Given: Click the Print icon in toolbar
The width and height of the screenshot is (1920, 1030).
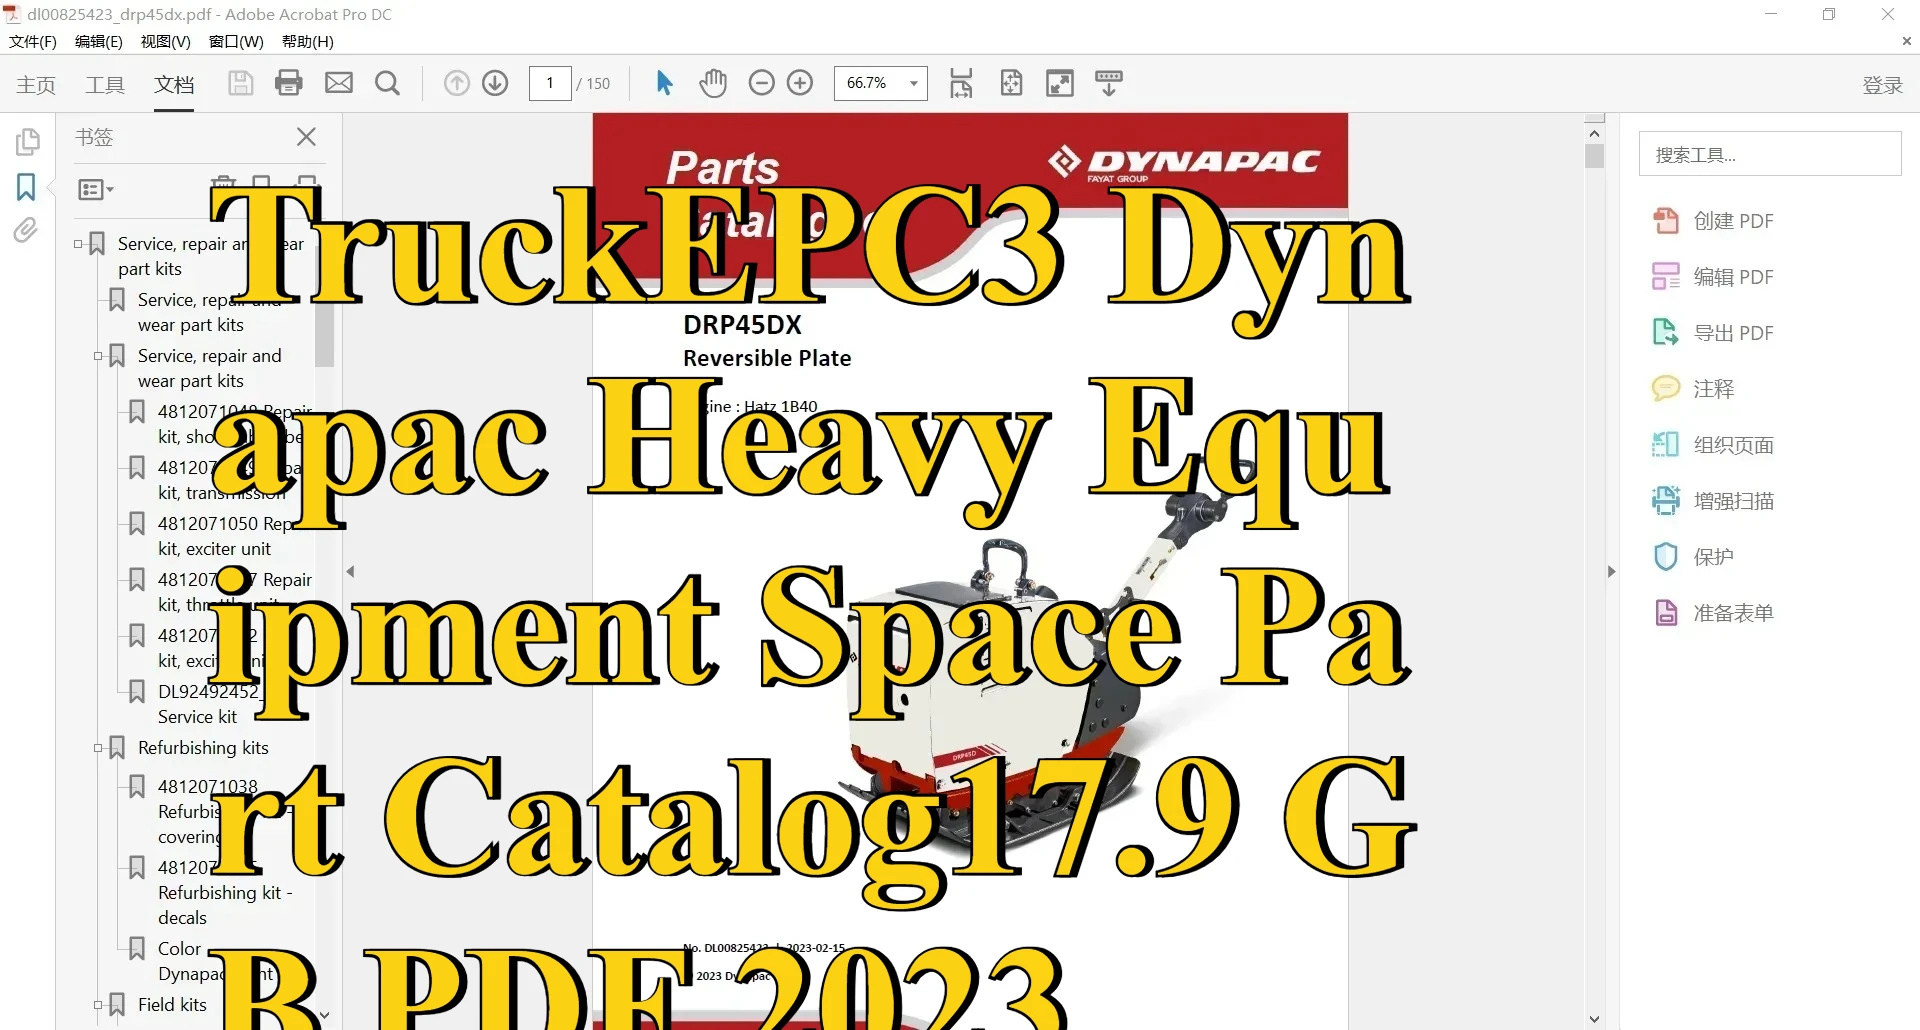Looking at the screenshot, I should point(289,83).
